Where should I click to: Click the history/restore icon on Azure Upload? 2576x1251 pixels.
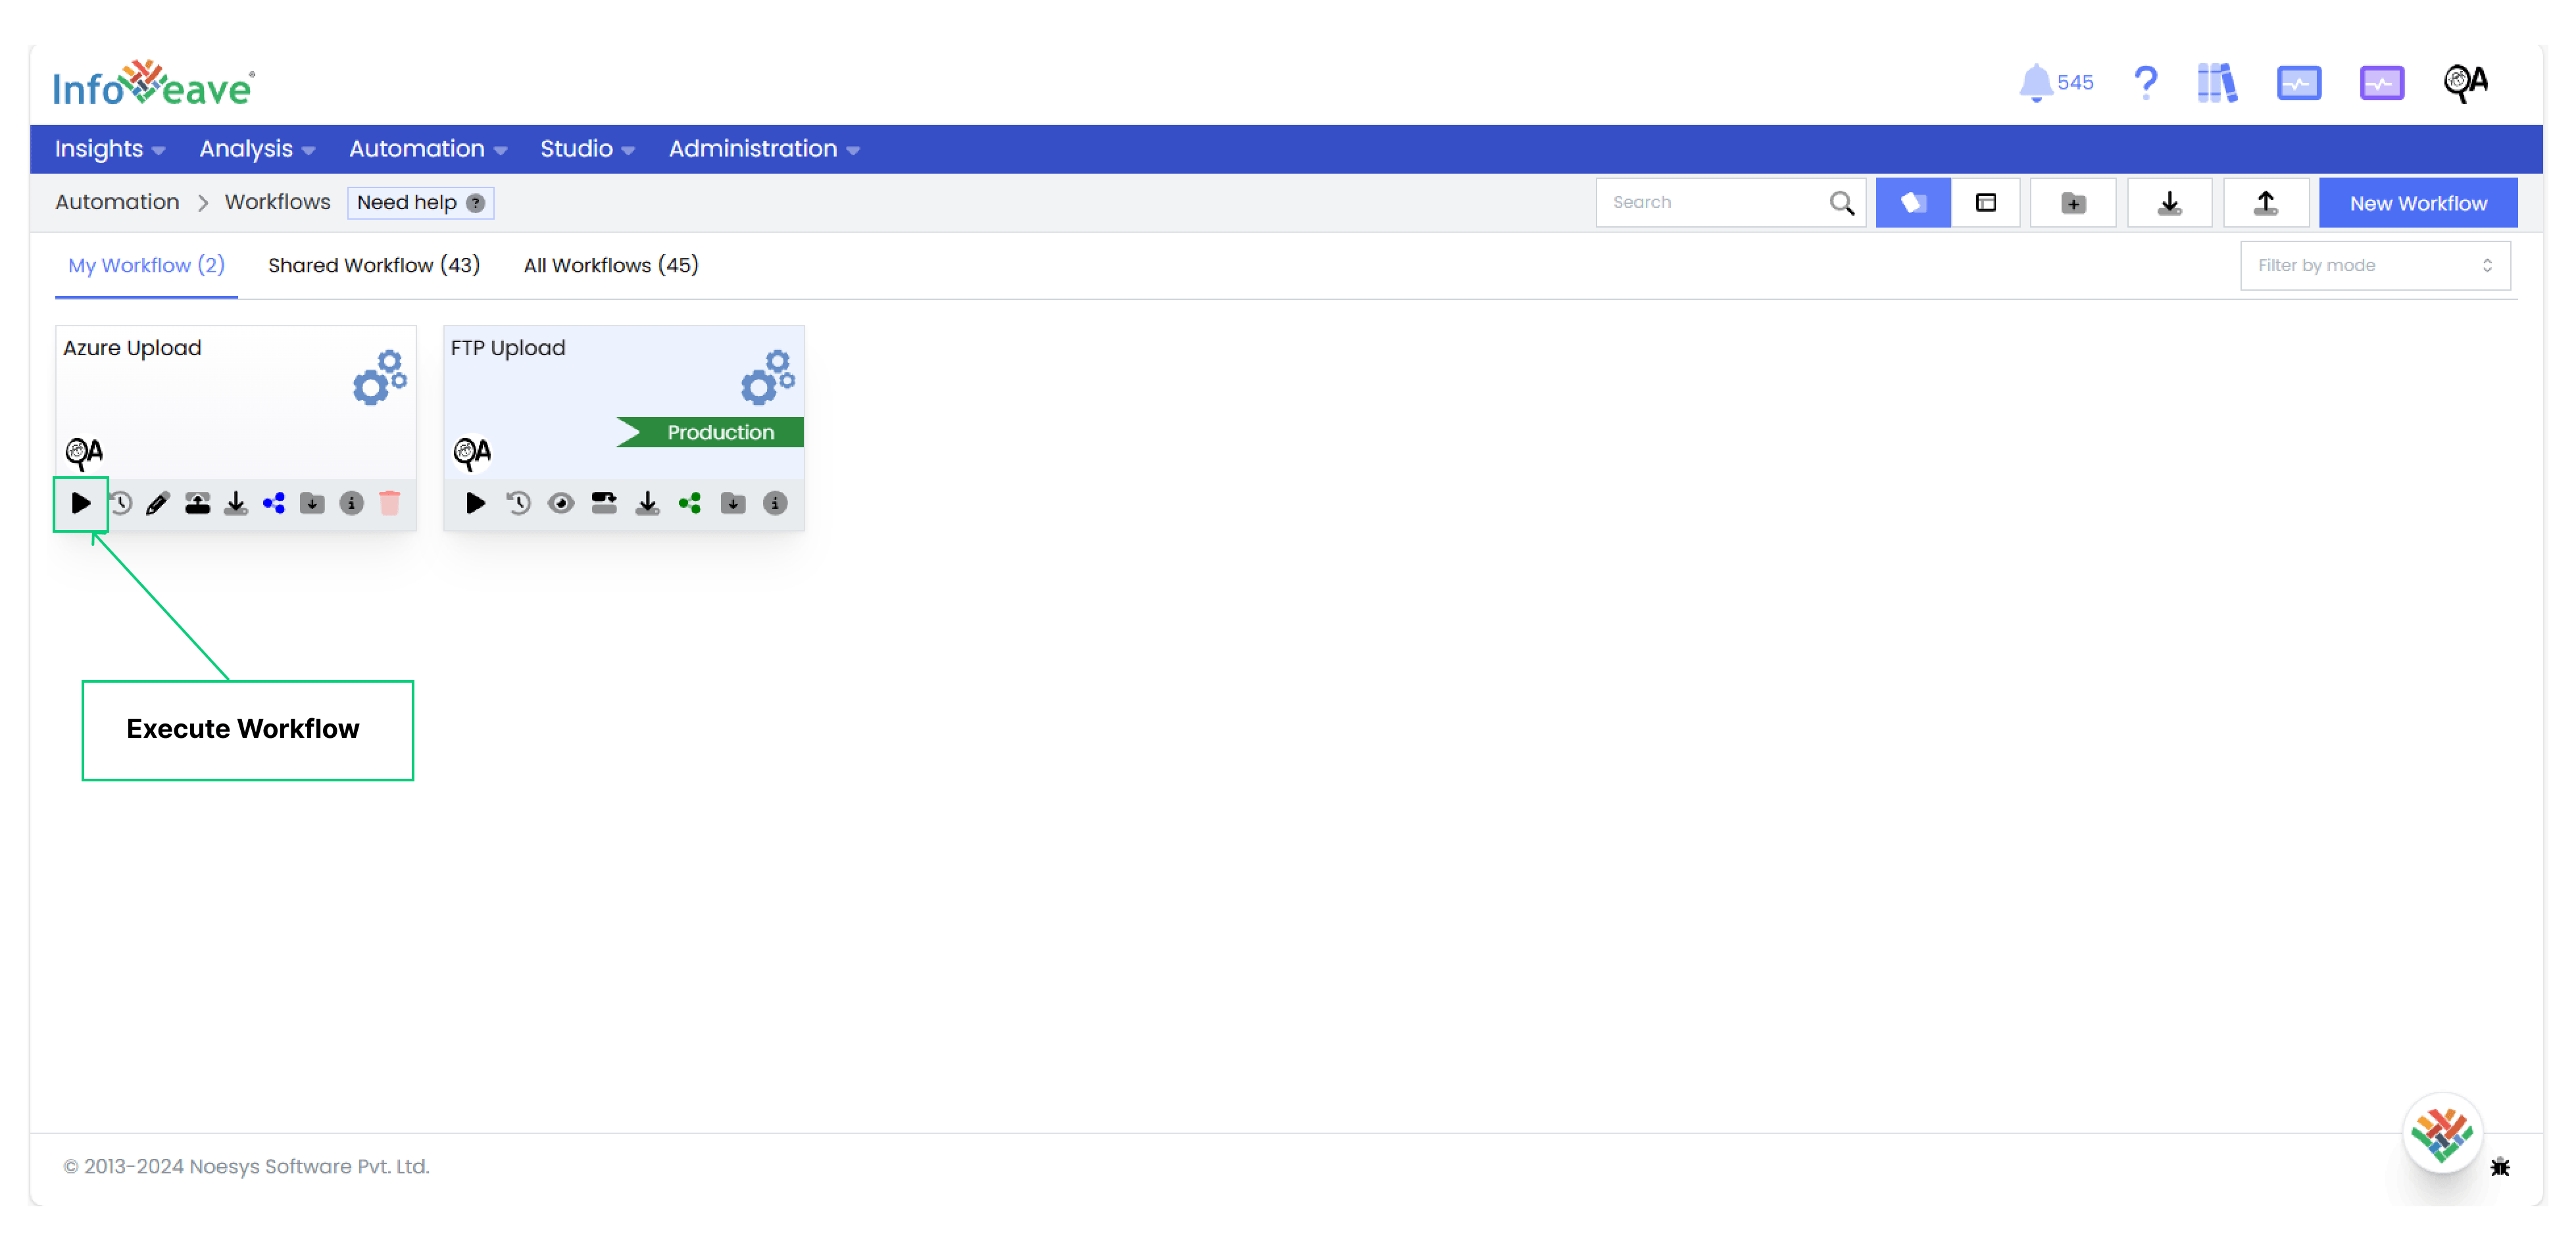point(118,504)
